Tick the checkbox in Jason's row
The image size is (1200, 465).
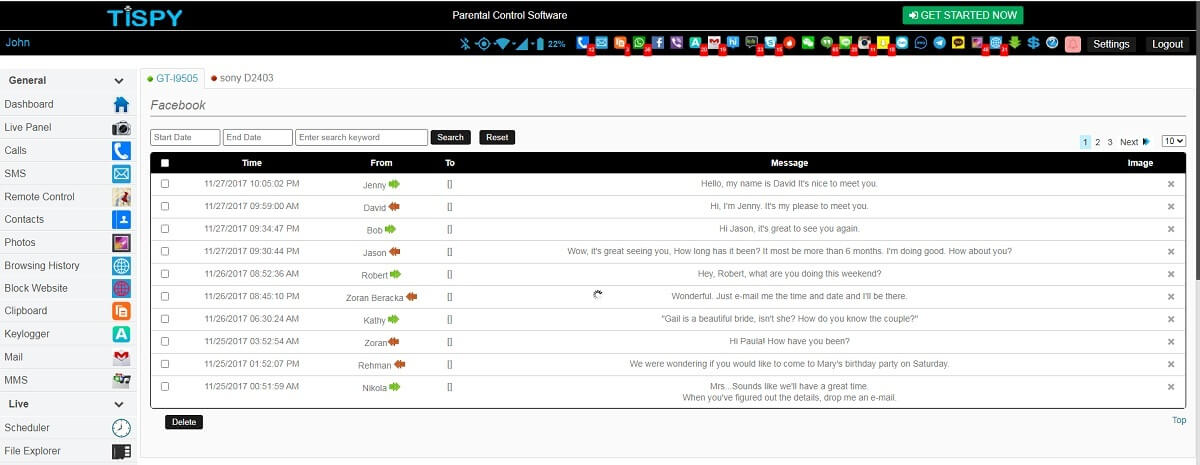point(165,251)
